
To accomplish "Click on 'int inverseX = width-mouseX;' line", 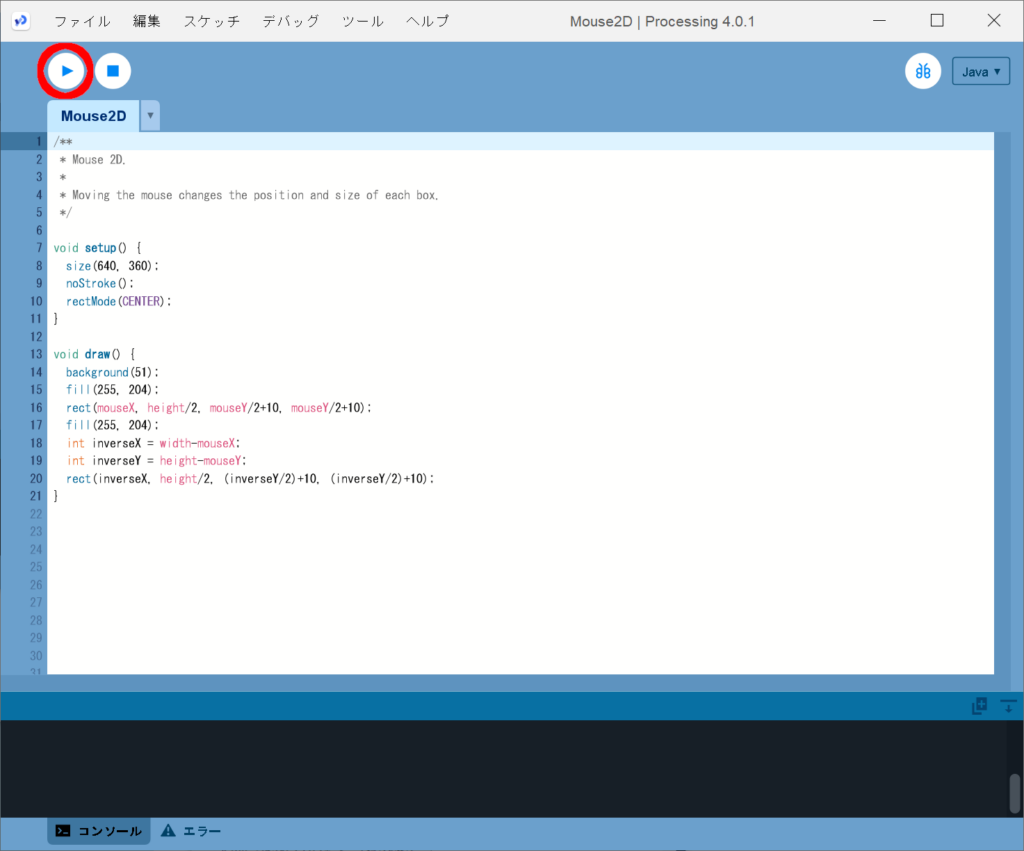I will point(153,443).
